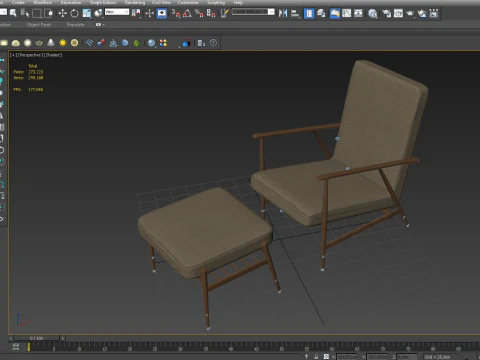Toggle Angle Snap on the toolbar
Viewport: 480px width, 360px height.
(x=187, y=13)
